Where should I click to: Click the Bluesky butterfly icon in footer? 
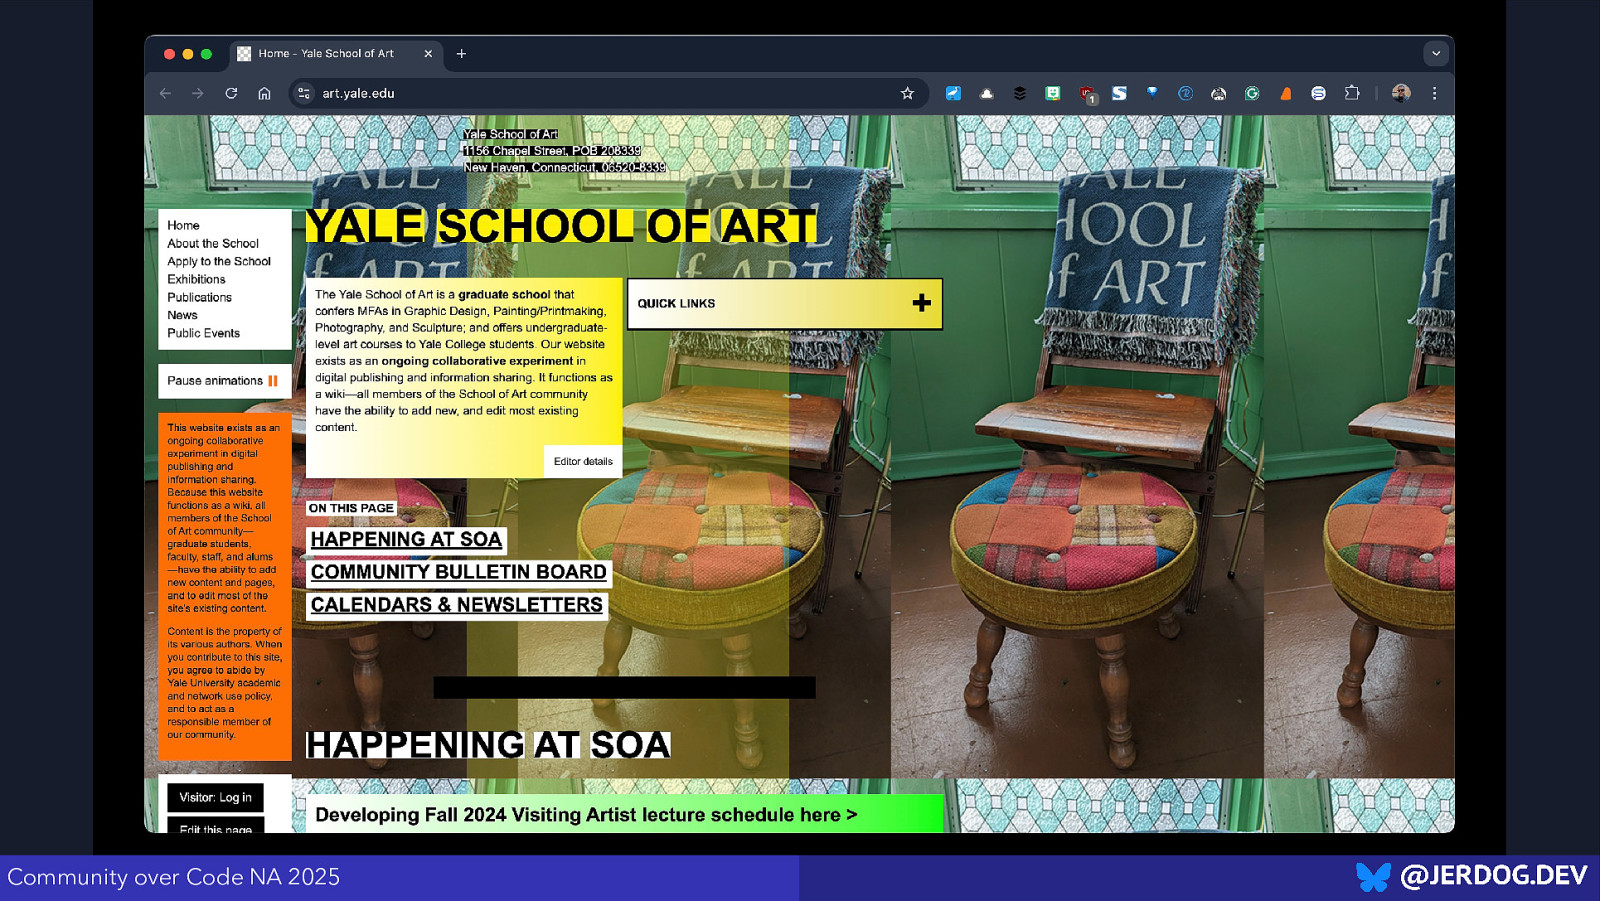click(1373, 877)
